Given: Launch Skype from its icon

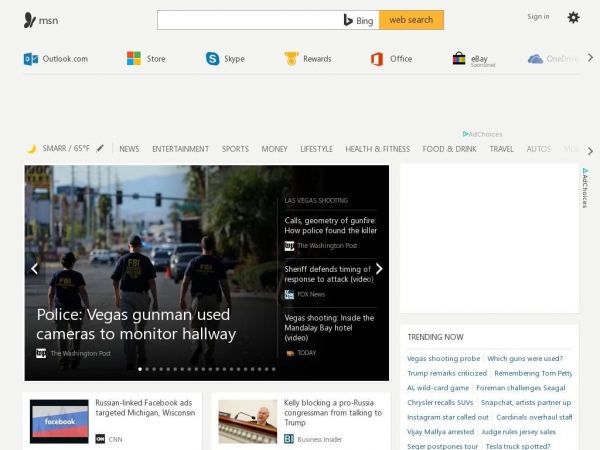Looking at the screenshot, I should (x=212, y=59).
